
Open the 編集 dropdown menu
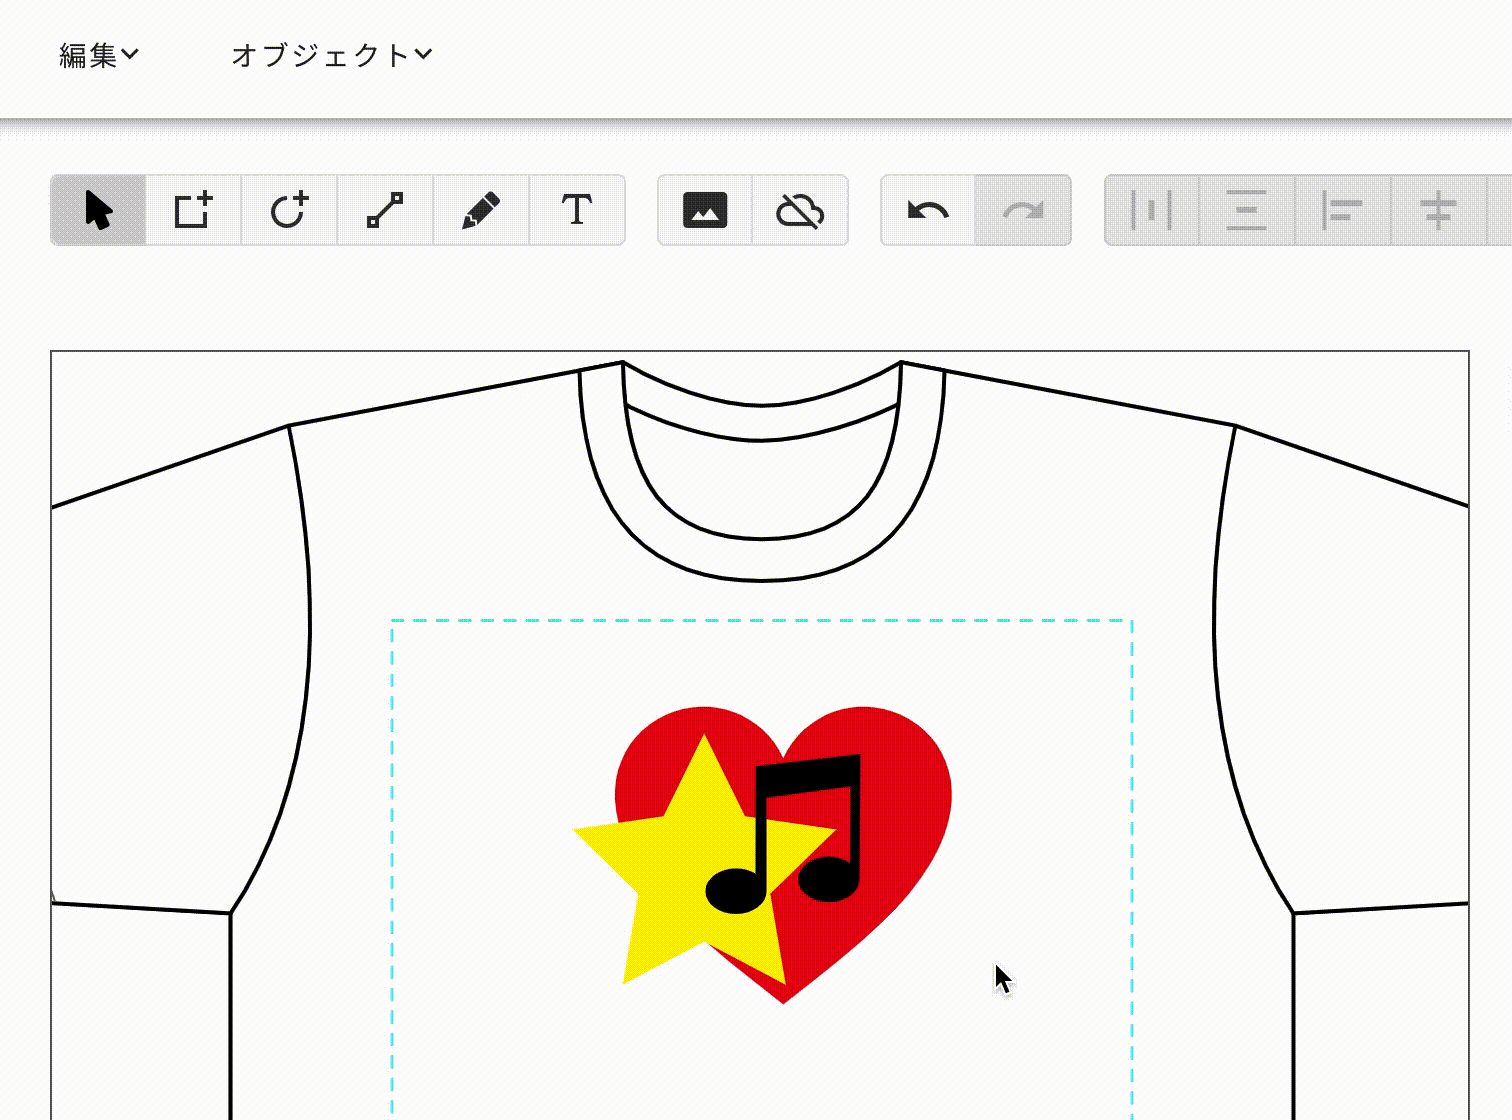pyautogui.click(x=98, y=56)
